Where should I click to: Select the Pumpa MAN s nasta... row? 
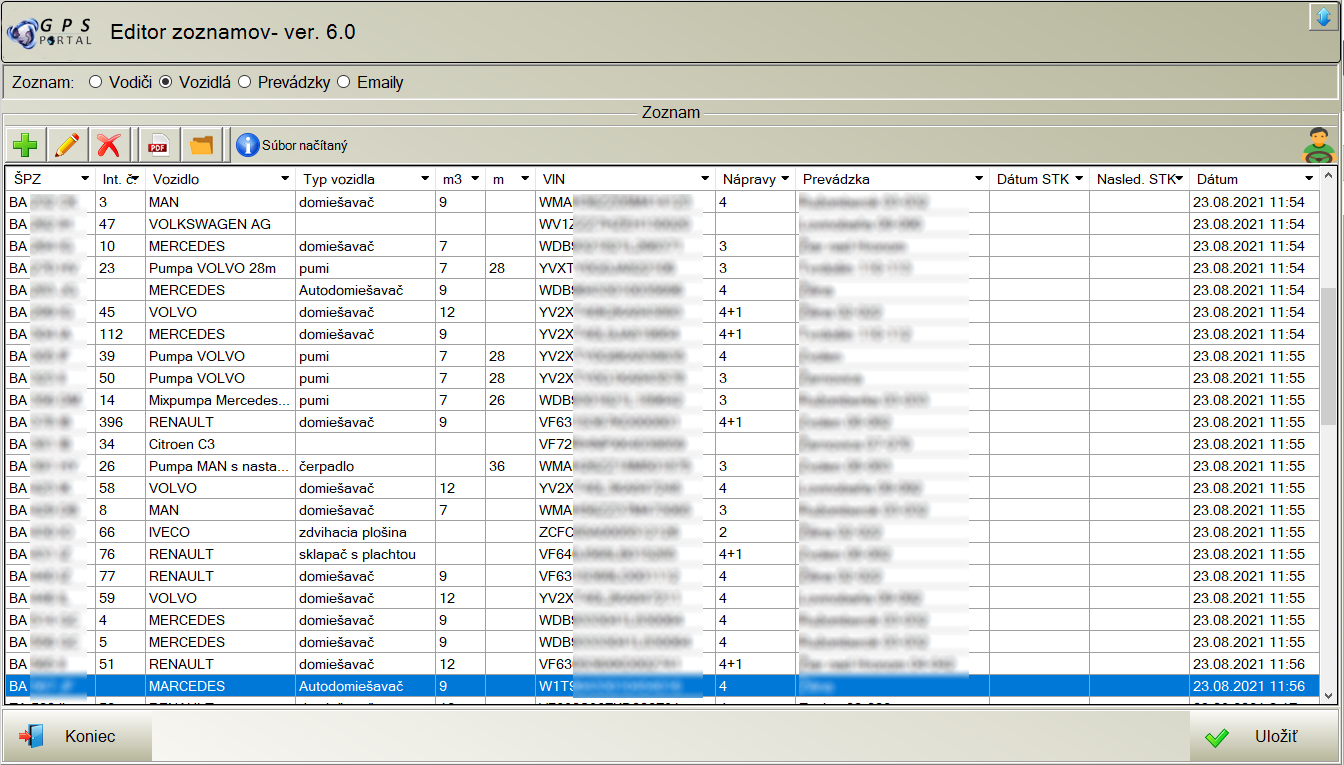[662, 466]
